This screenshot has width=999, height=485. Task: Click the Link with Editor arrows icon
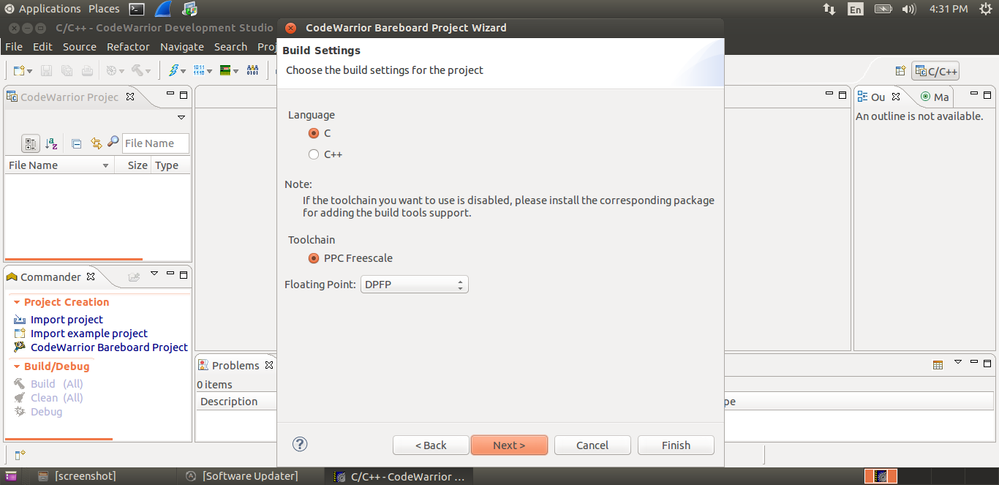coord(96,143)
